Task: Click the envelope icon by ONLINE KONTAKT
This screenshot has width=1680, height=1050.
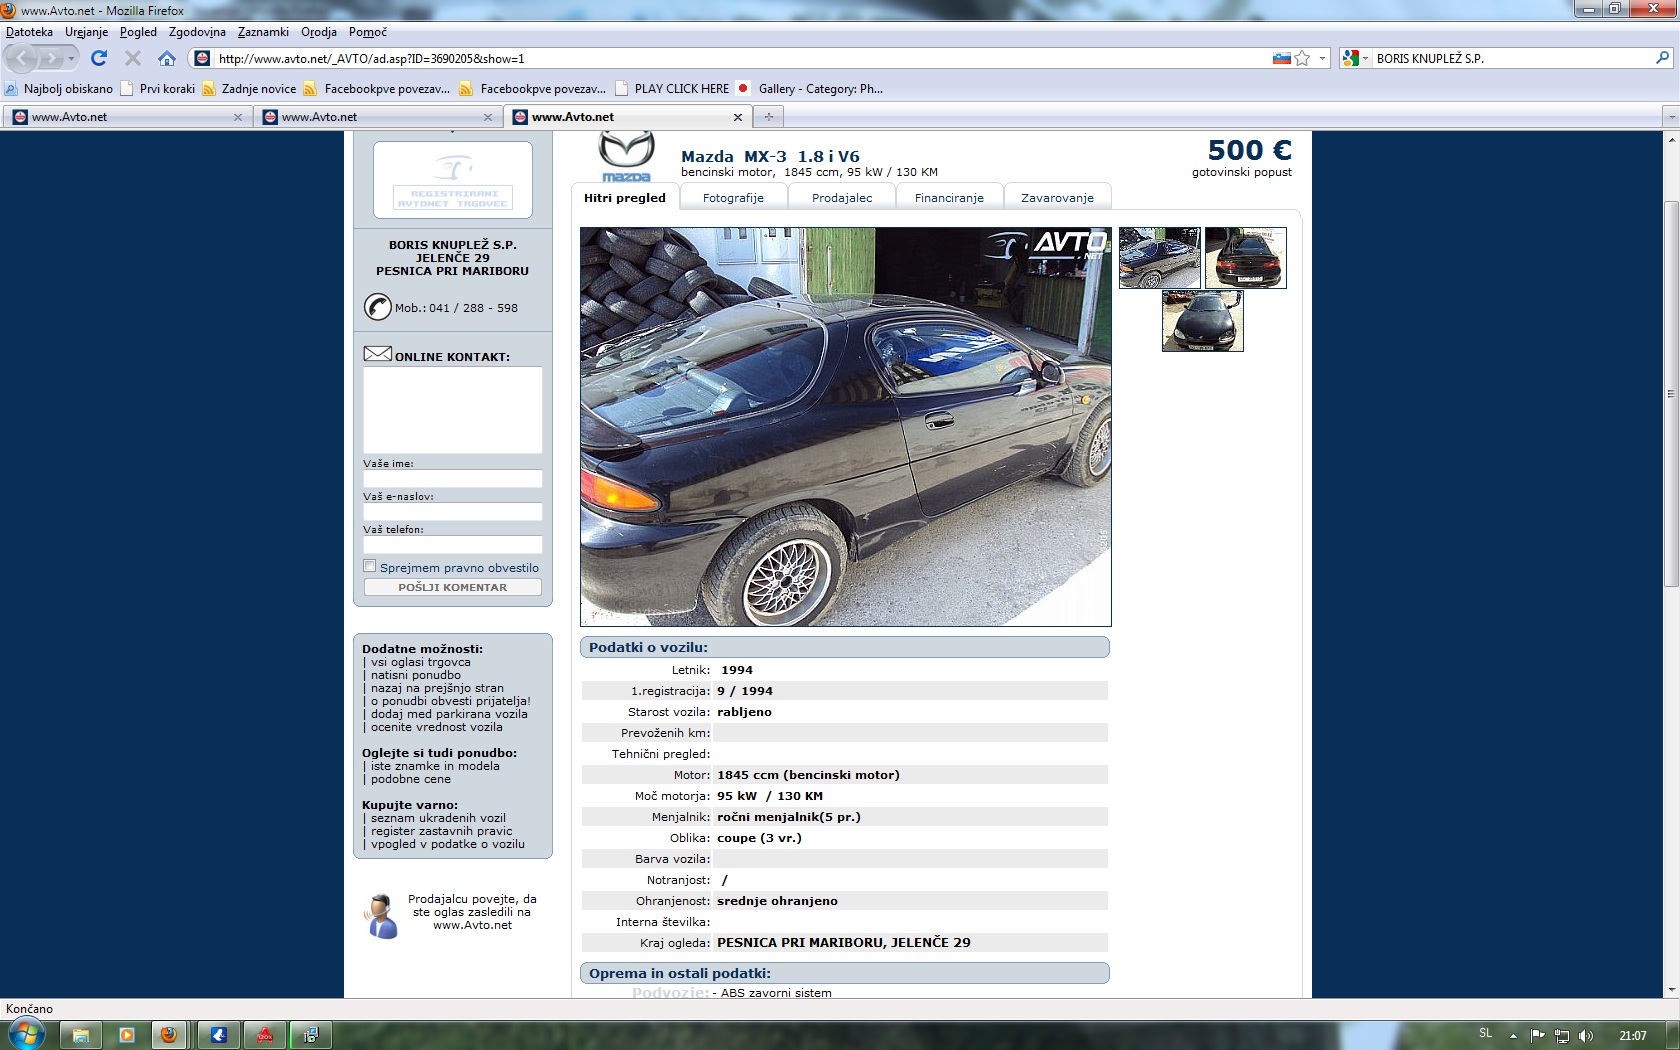Action: tap(377, 354)
